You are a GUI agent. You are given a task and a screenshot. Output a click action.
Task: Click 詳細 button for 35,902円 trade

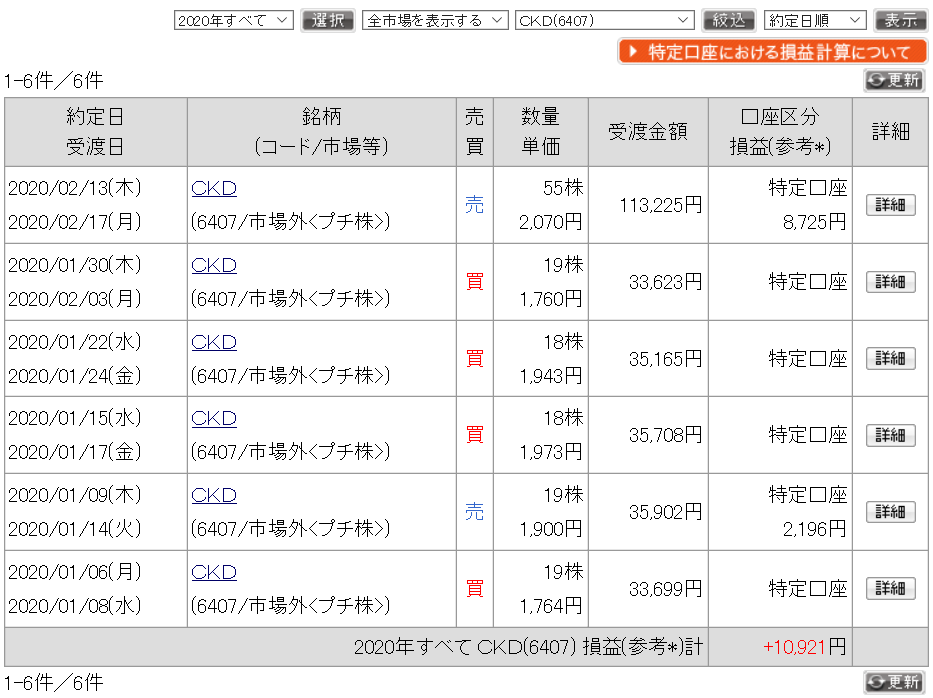(x=890, y=512)
